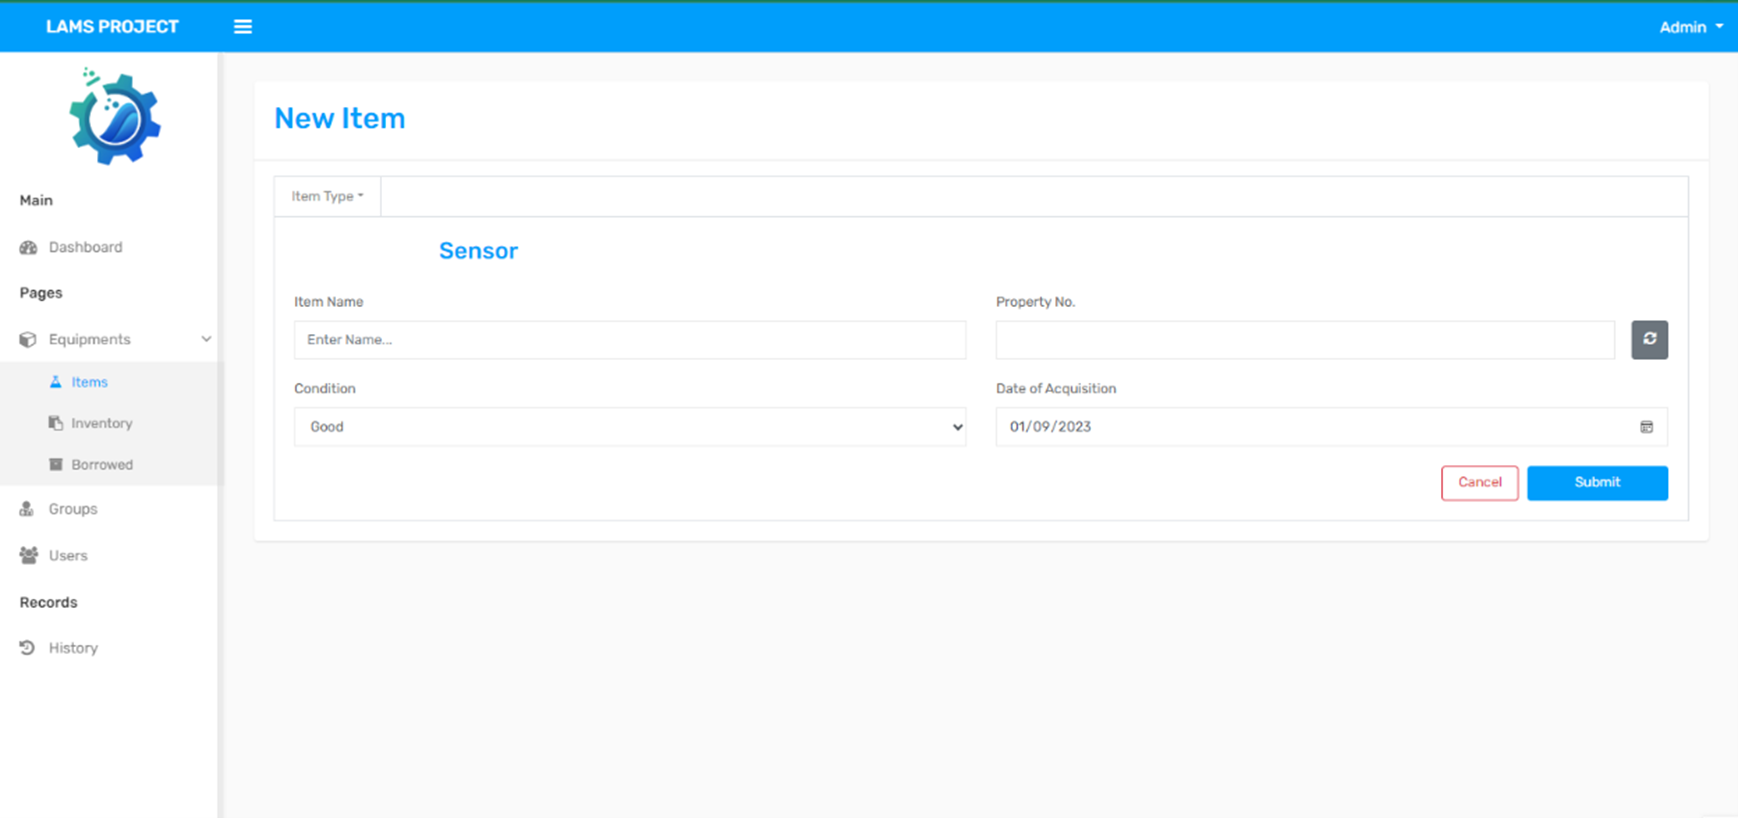The image size is (1738, 818).
Task: Click the Groups icon in sidebar
Action: click(27, 509)
